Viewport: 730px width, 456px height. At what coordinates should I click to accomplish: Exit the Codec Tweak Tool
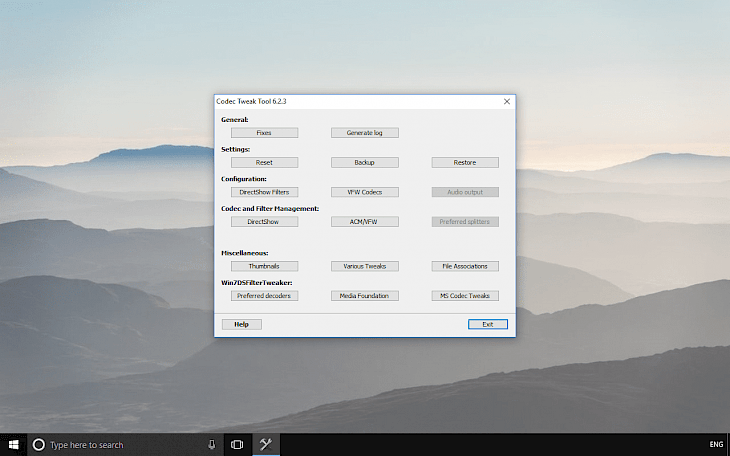(488, 324)
